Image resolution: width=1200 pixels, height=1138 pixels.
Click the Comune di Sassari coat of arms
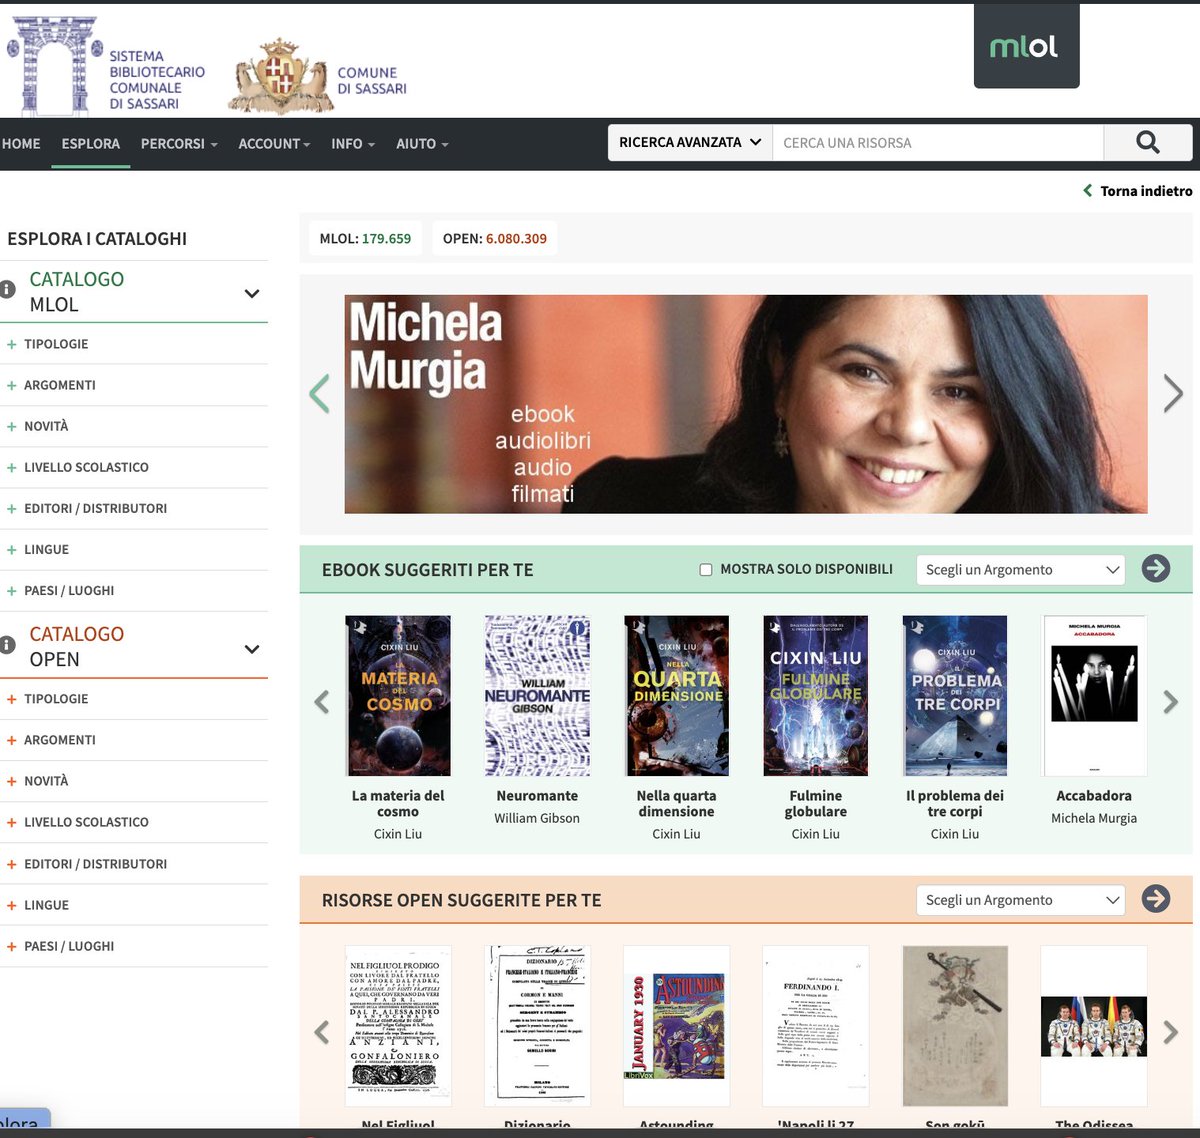coord(280,77)
